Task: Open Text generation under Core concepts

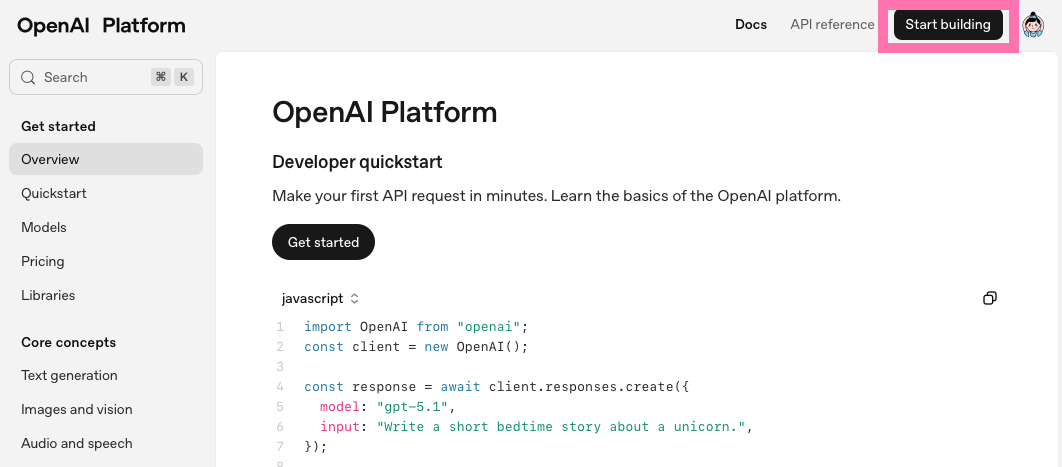Action: click(x=69, y=375)
